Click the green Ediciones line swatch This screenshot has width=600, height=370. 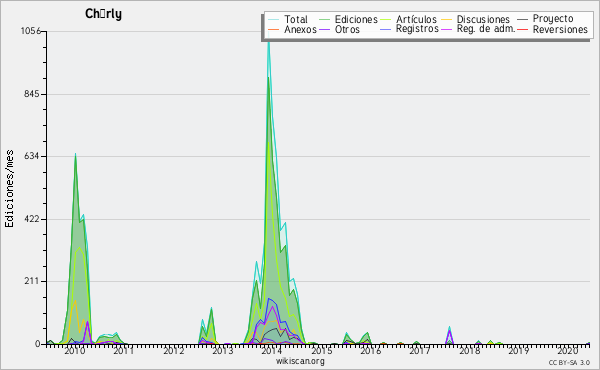(x=324, y=20)
